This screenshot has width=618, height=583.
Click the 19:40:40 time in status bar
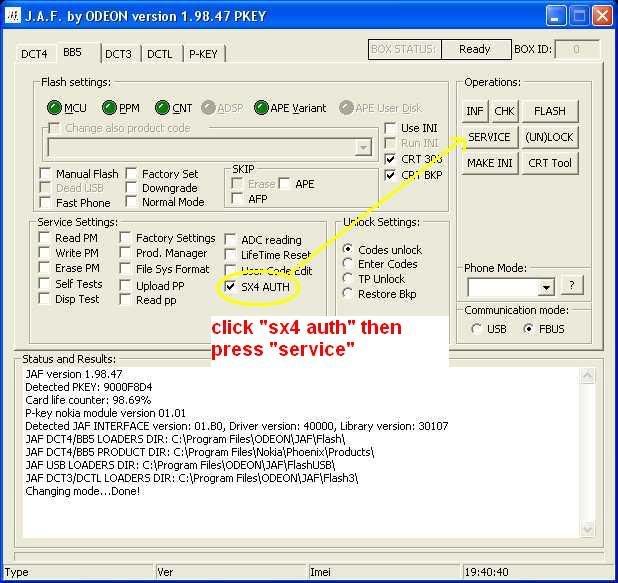tap(486, 572)
